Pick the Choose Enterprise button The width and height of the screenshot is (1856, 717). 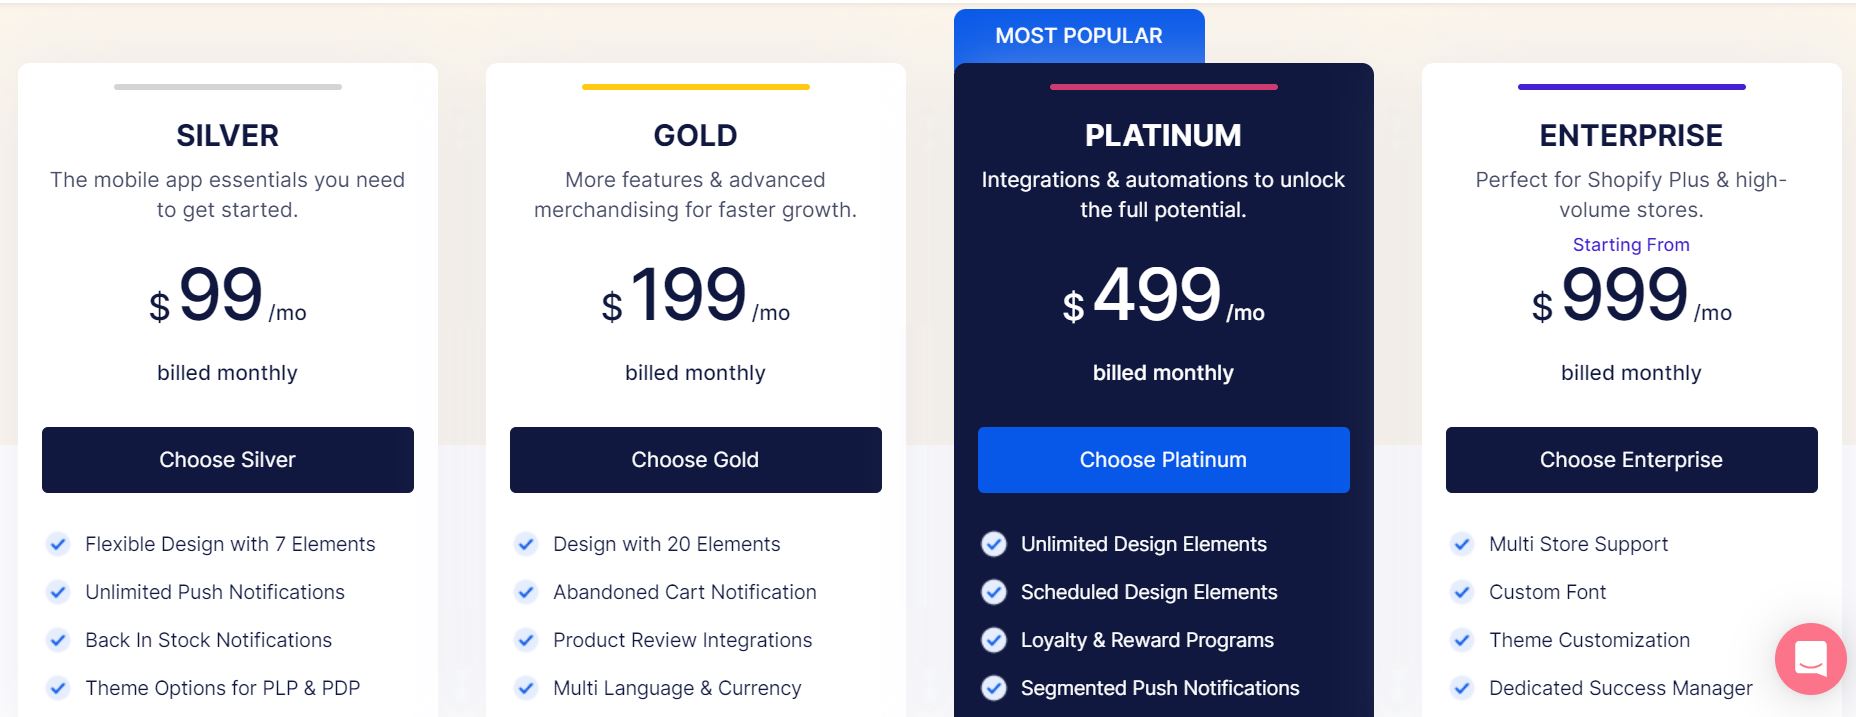coord(1631,460)
